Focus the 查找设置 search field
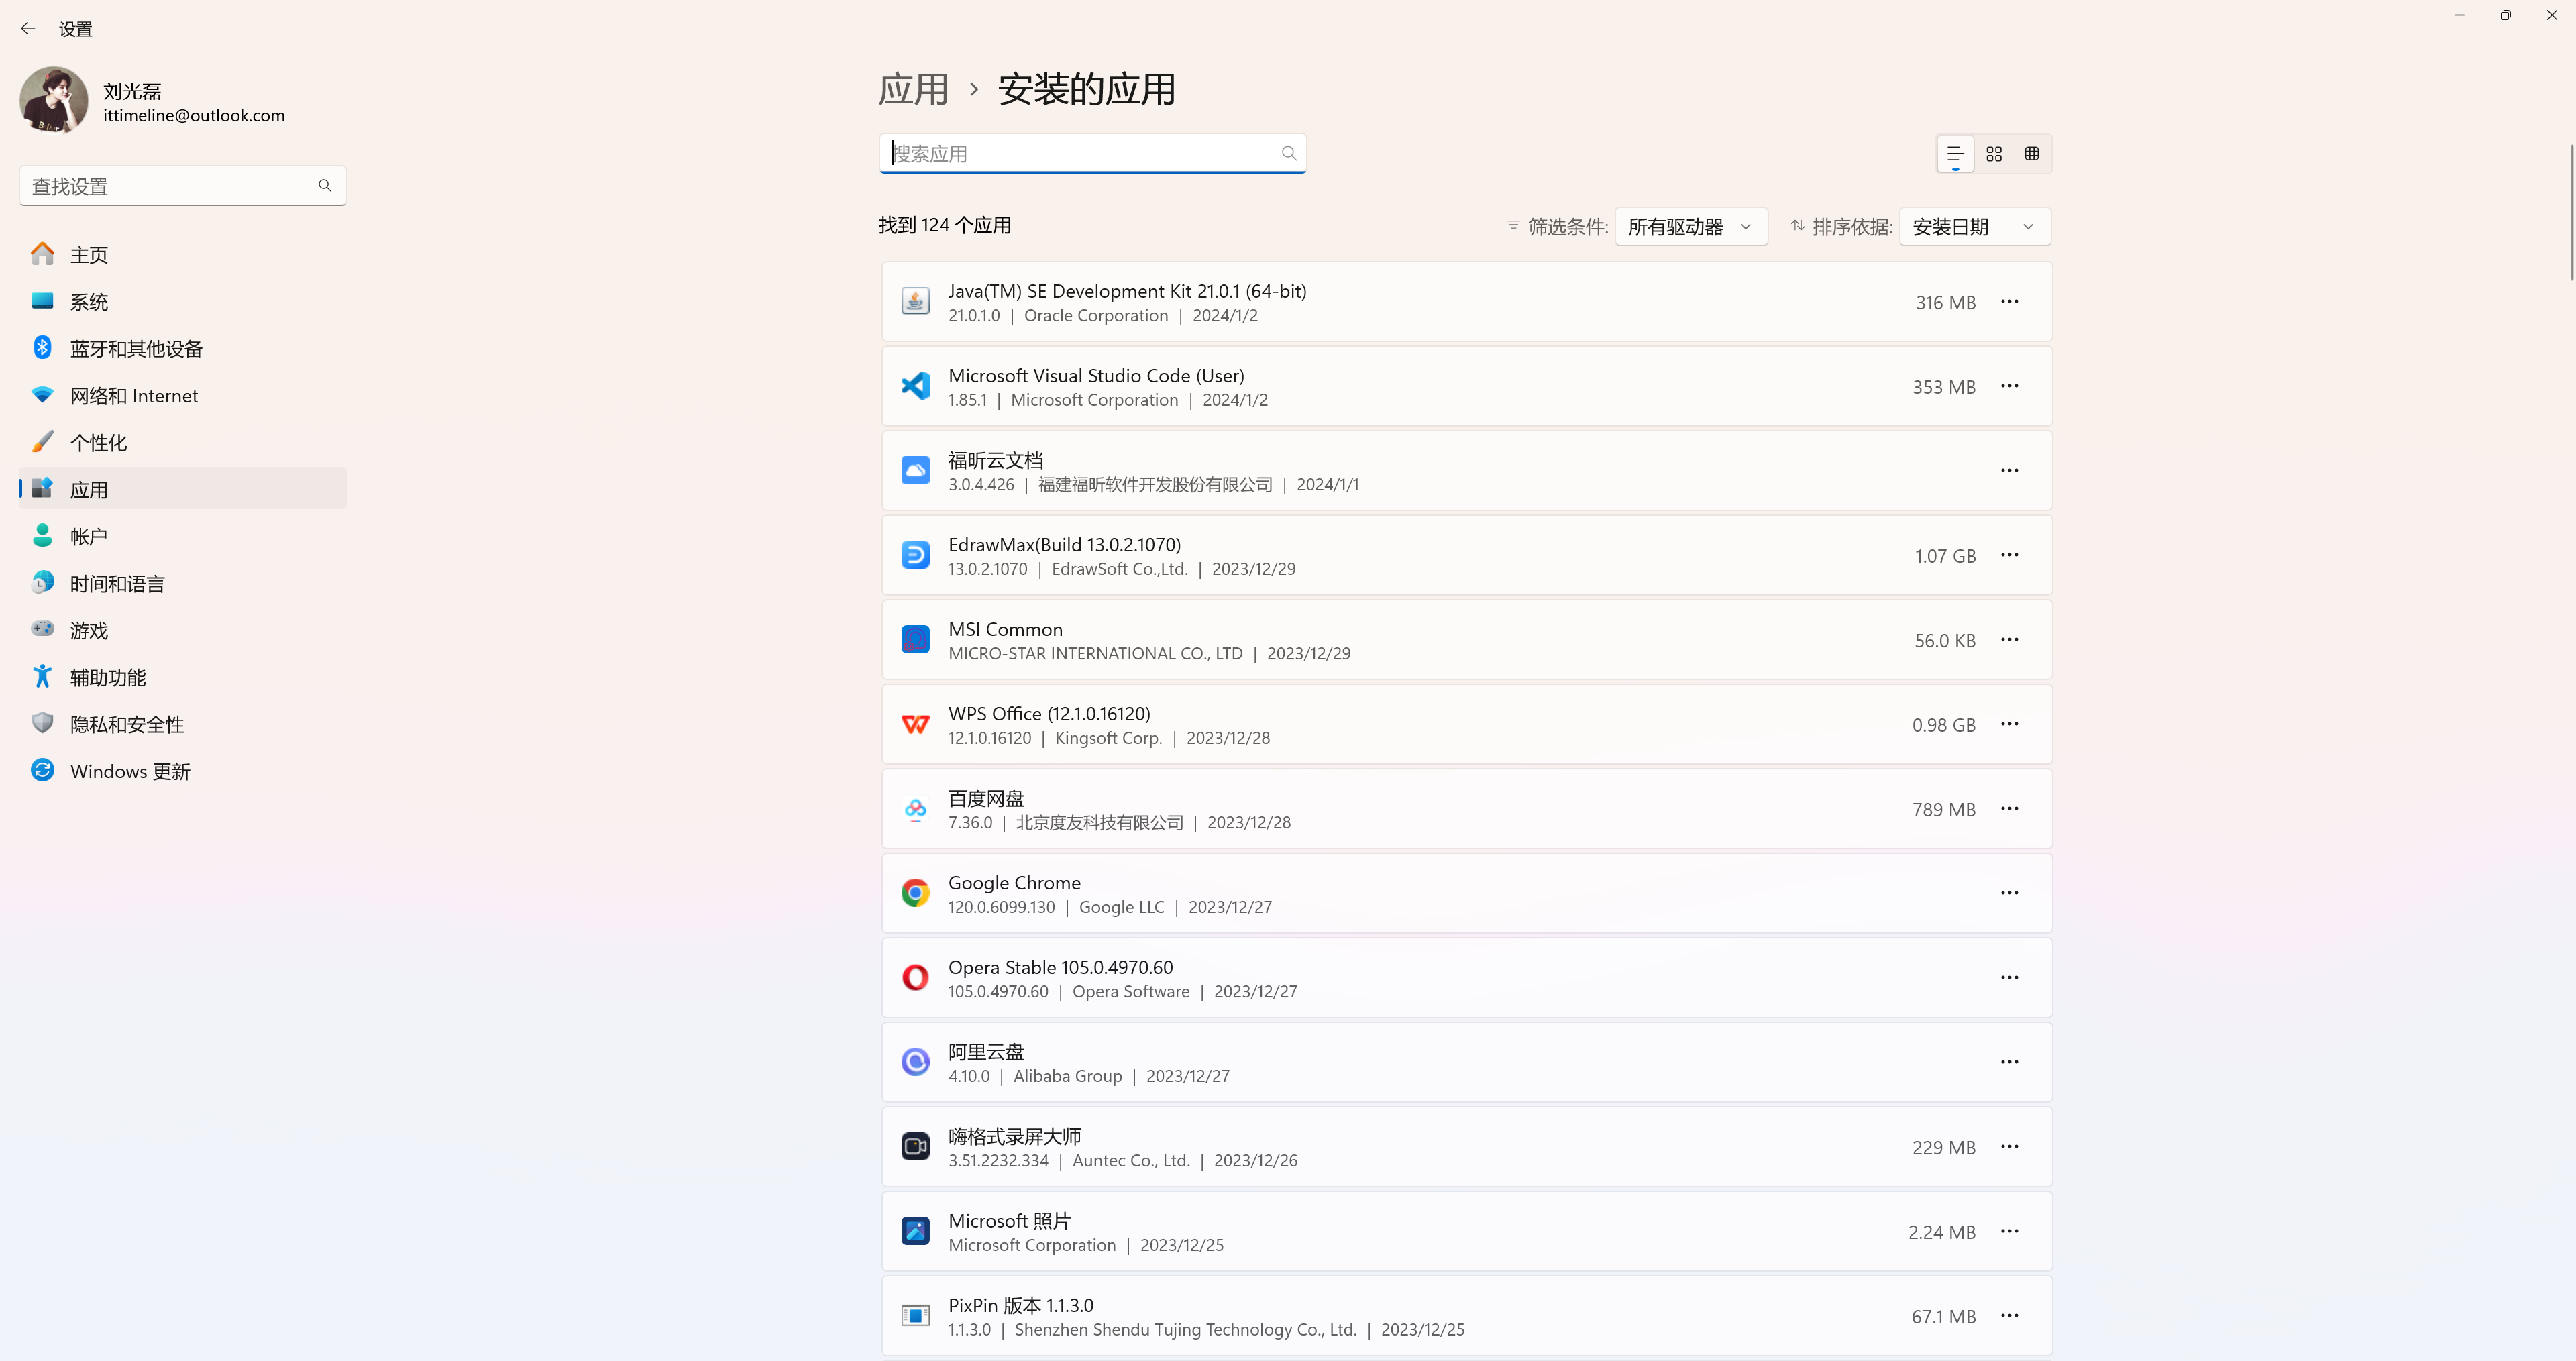Image resolution: width=2576 pixels, height=1361 pixels. point(183,186)
